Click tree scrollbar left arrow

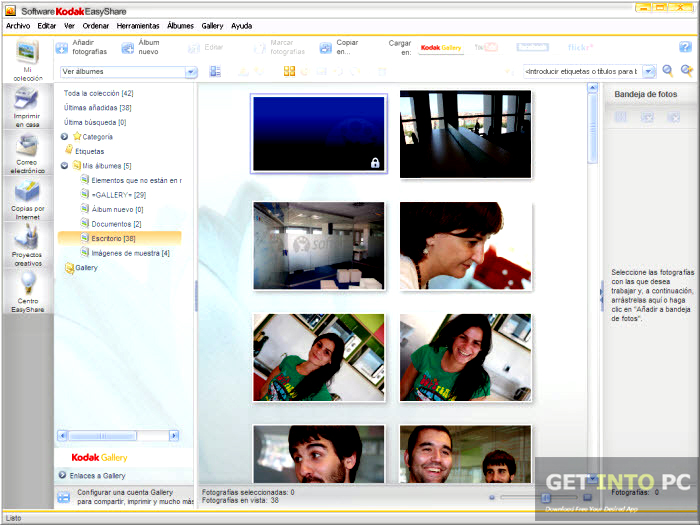tap(62, 435)
